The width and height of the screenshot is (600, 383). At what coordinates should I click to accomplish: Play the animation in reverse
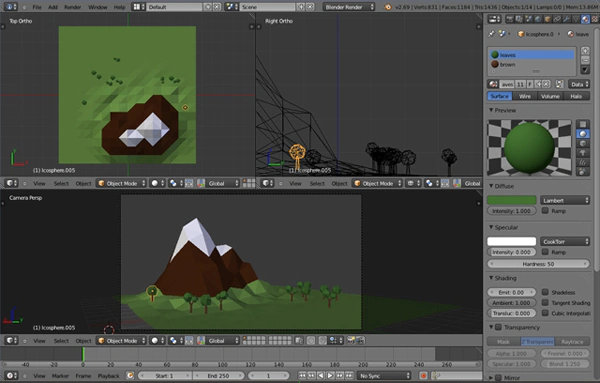pos(321,376)
